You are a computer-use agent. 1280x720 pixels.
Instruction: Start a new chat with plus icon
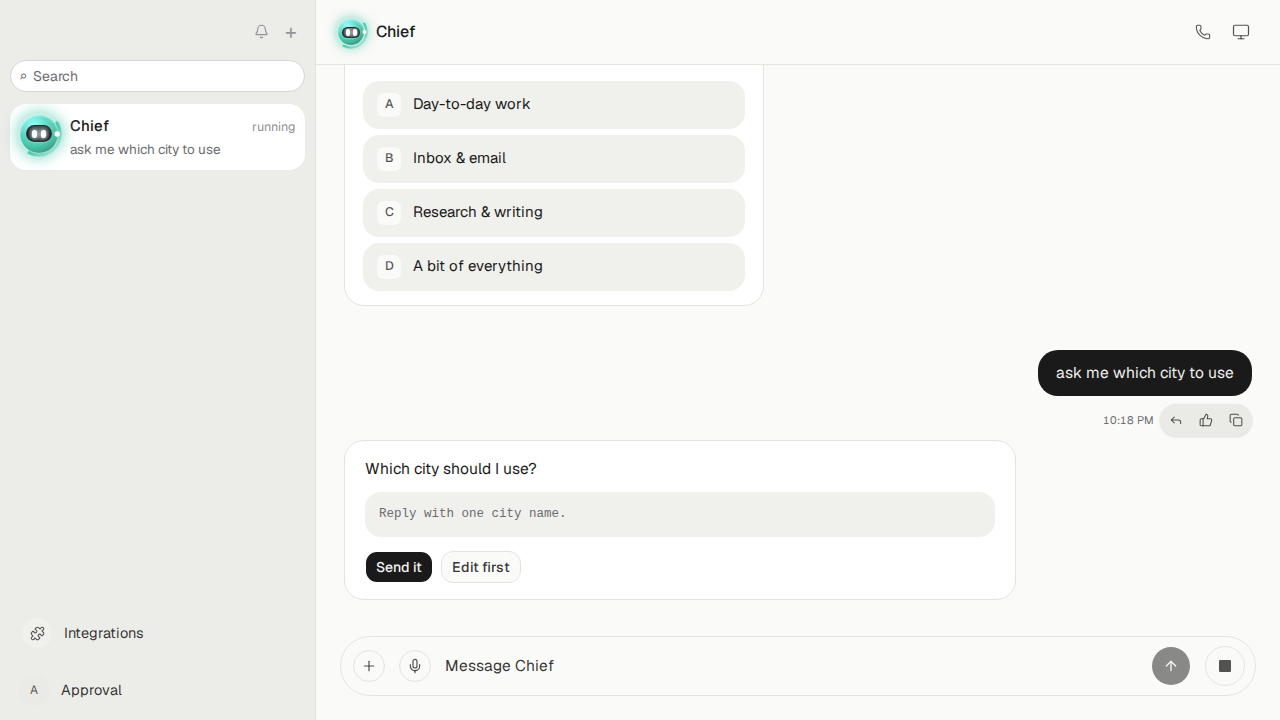pos(291,32)
